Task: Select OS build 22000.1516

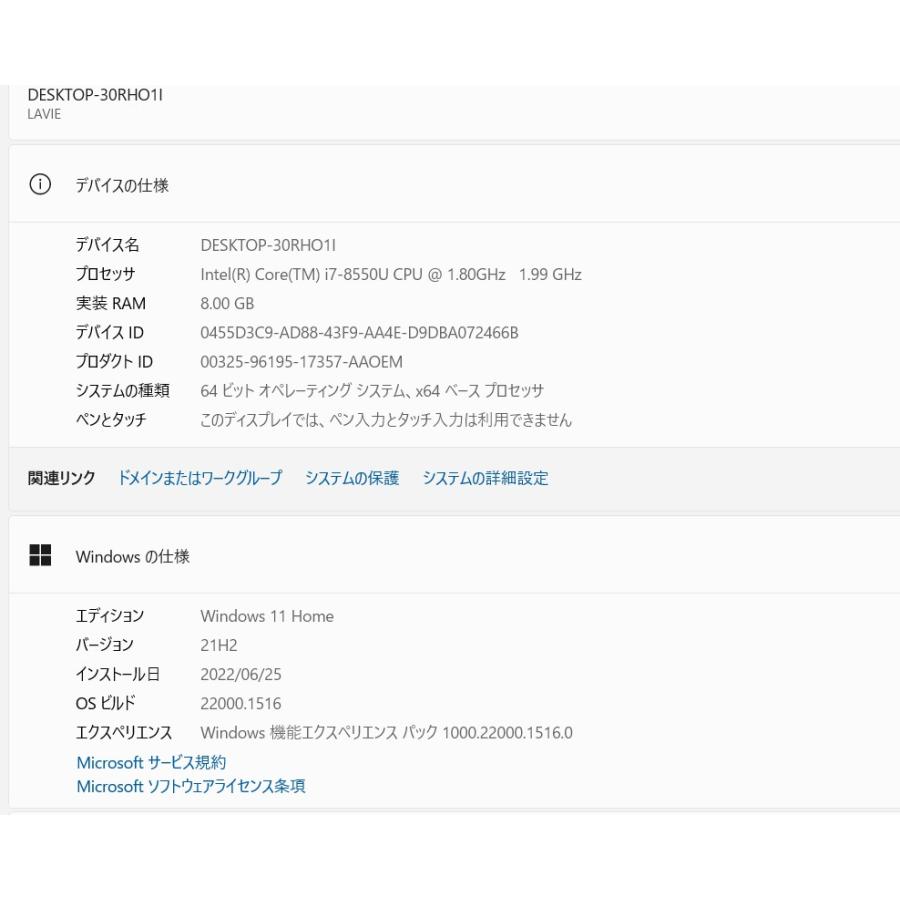Action: (x=241, y=704)
